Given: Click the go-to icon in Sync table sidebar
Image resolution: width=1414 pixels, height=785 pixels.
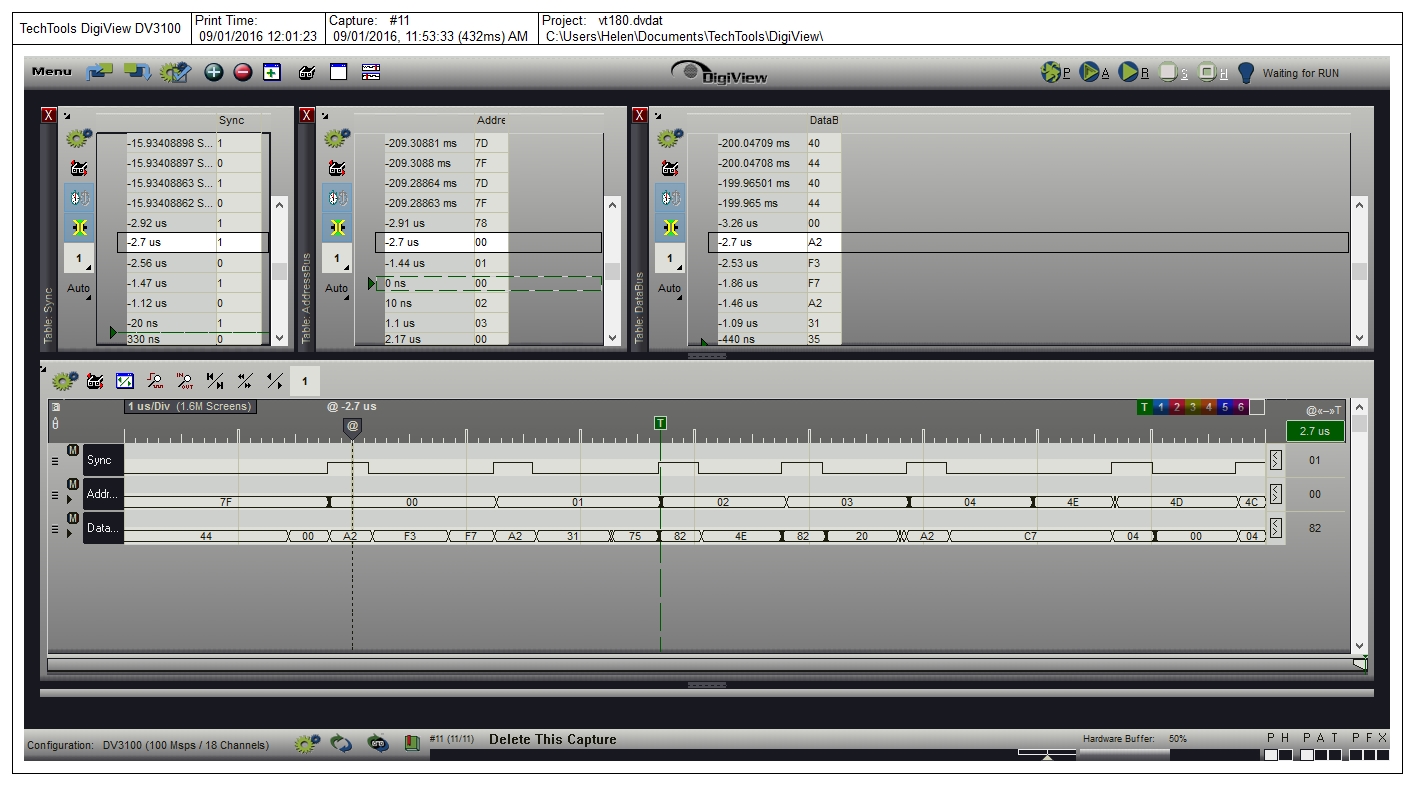Looking at the screenshot, I should tap(78, 169).
